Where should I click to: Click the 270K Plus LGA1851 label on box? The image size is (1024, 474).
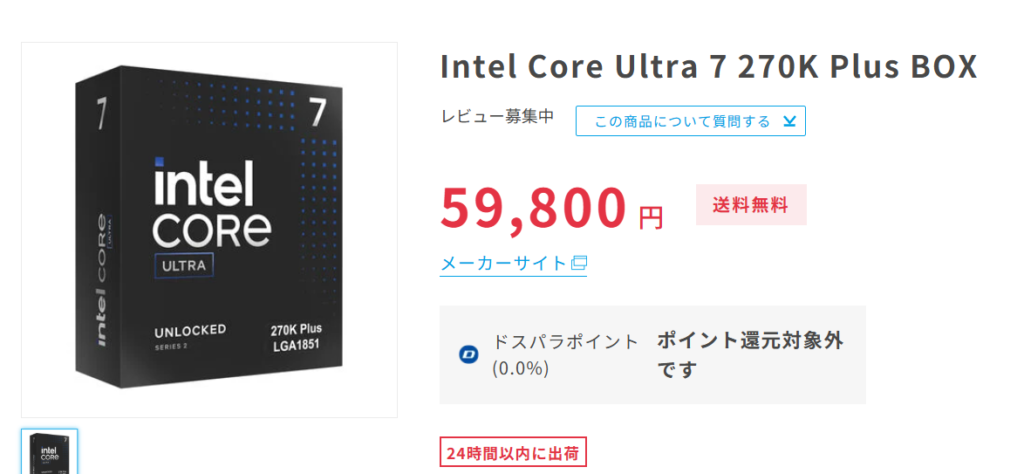click(296, 336)
